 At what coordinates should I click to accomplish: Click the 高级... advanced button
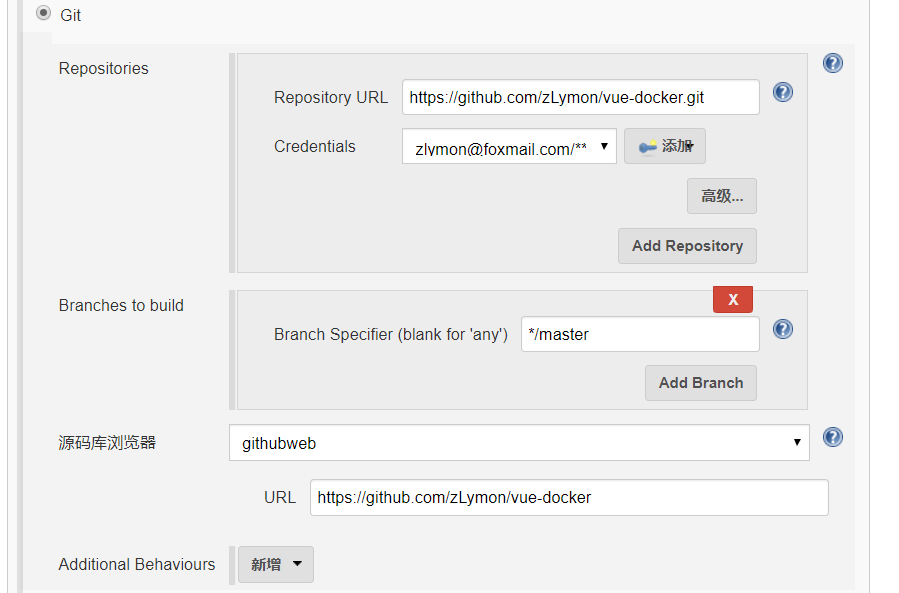point(721,196)
